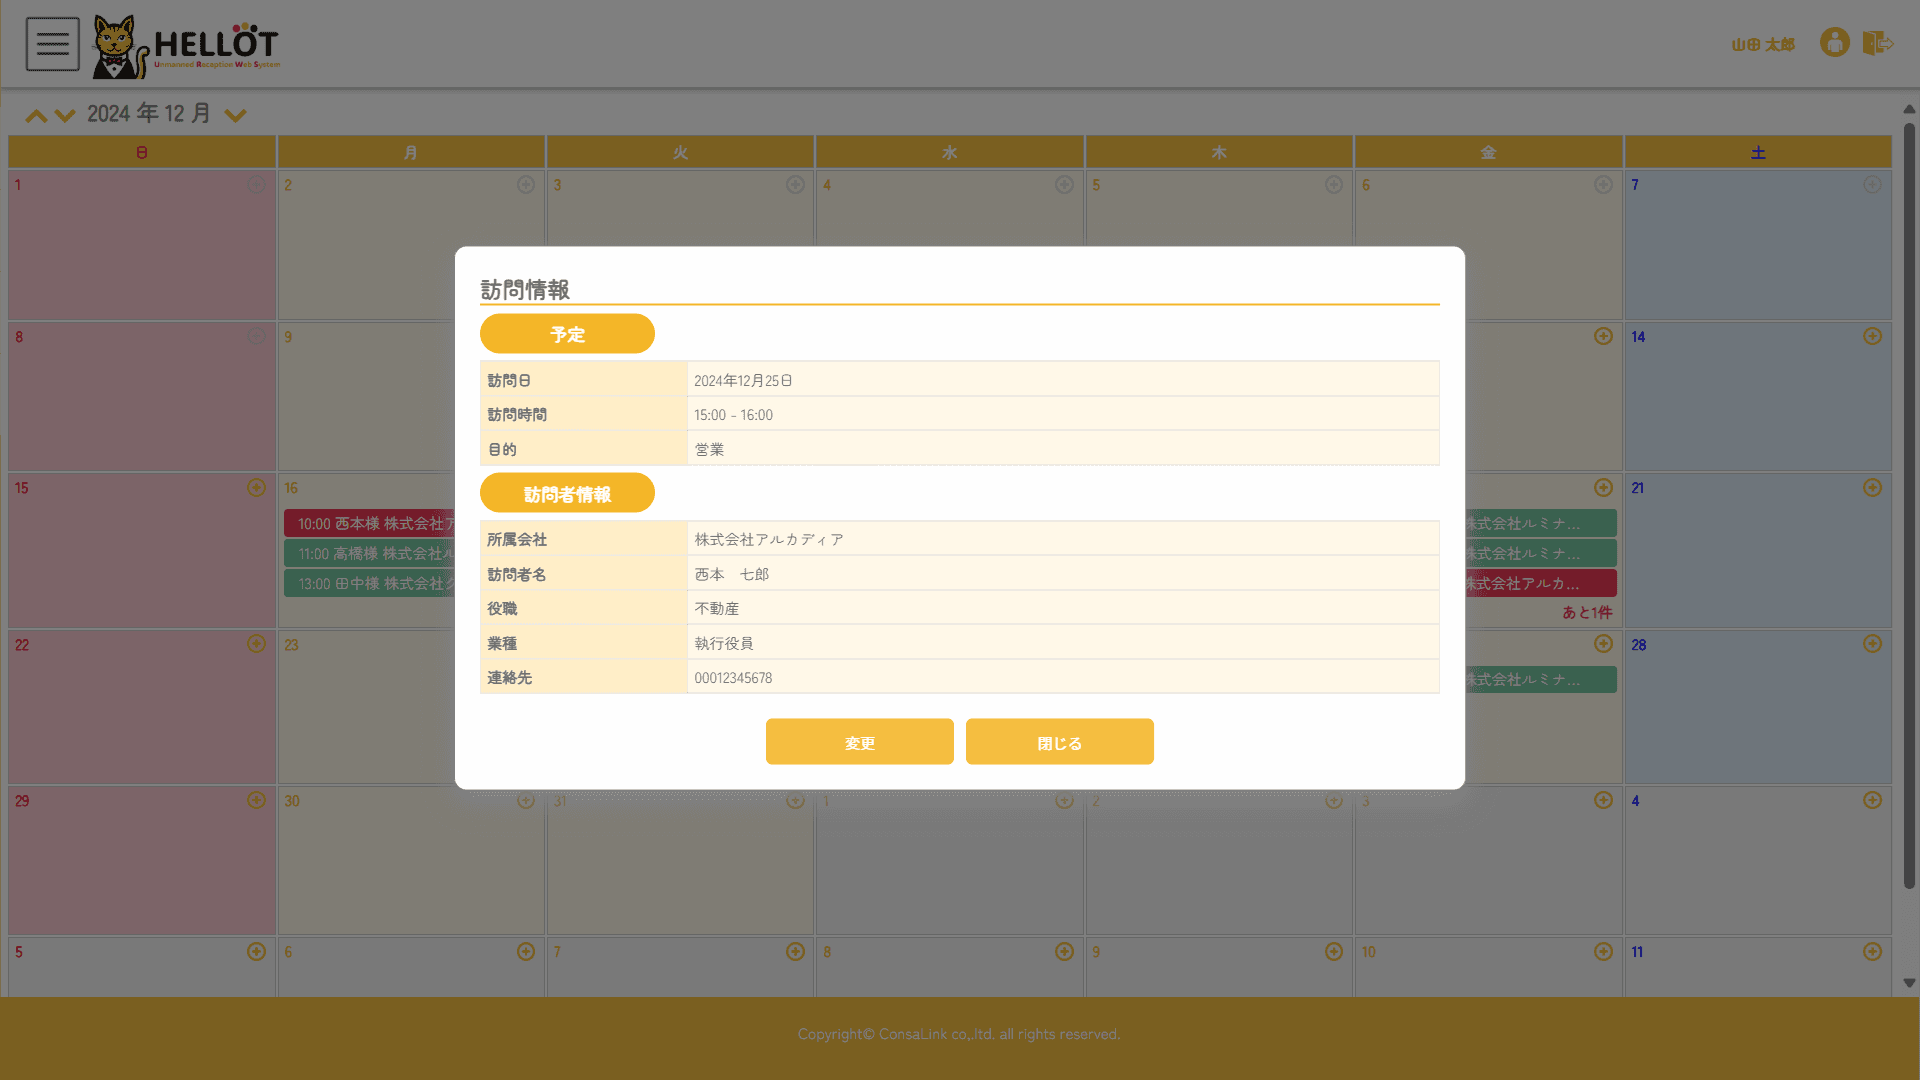Go to next month with down chevron
The height and width of the screenshot is (1080, 1920).
pos(65,116)
